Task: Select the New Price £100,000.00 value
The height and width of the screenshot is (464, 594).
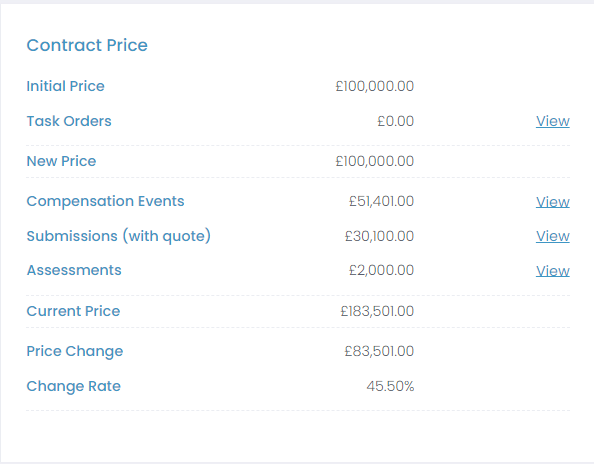Action: (x=375, y=161)
